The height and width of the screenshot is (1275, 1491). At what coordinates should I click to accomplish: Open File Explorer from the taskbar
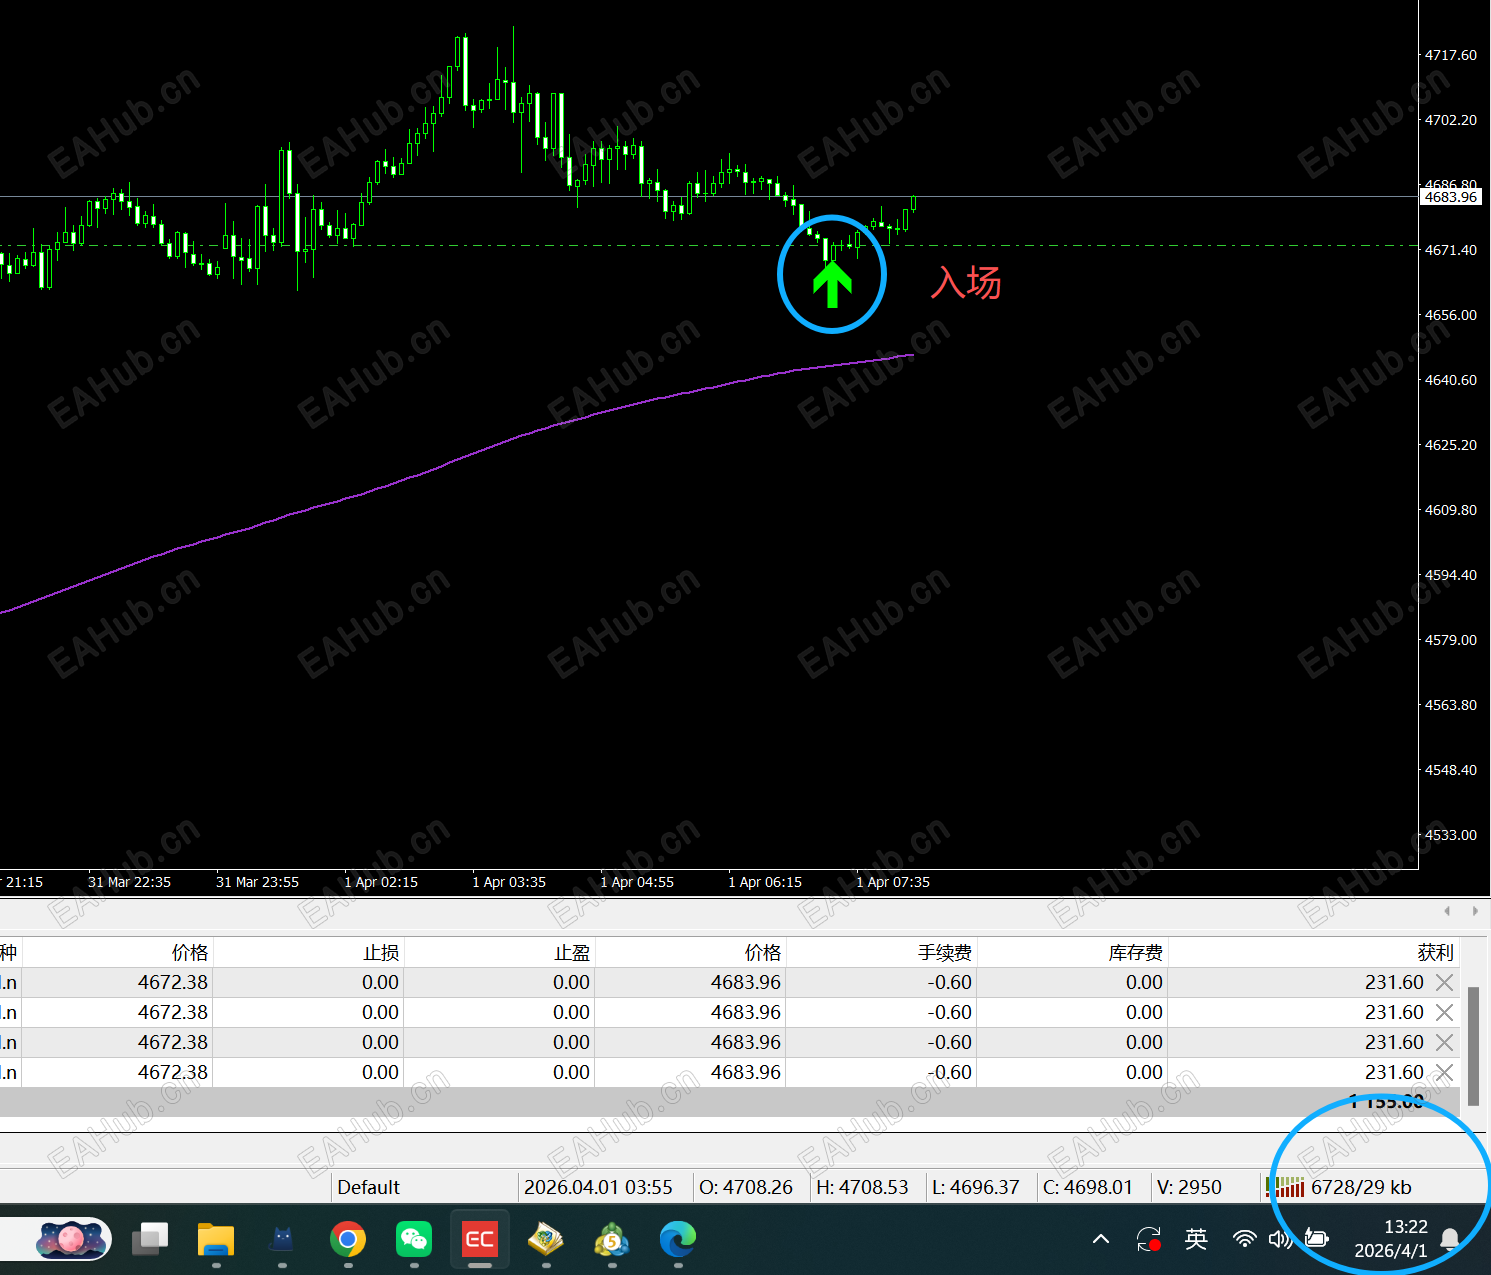216,1240
